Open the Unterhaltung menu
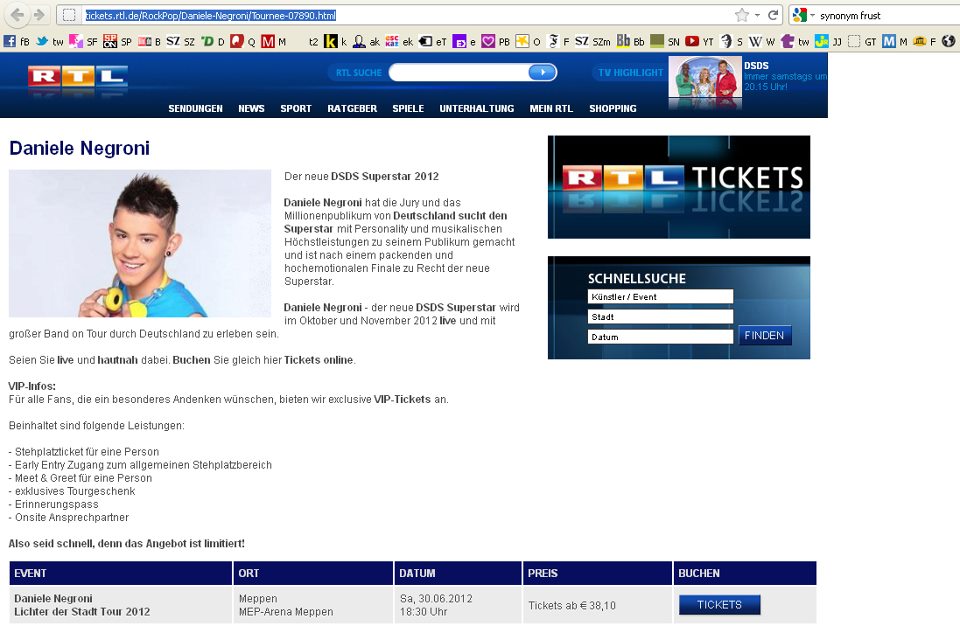Viewport: 960px width, 633px height. click(476, 108)
